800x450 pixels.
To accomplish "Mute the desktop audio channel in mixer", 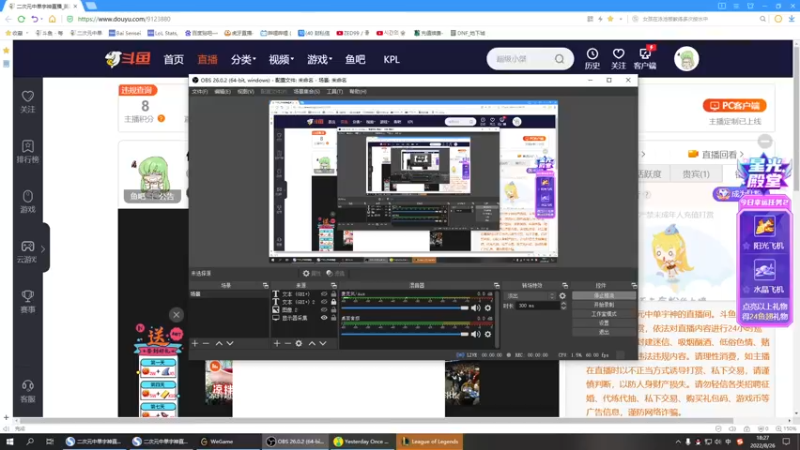I will [476, 334].
